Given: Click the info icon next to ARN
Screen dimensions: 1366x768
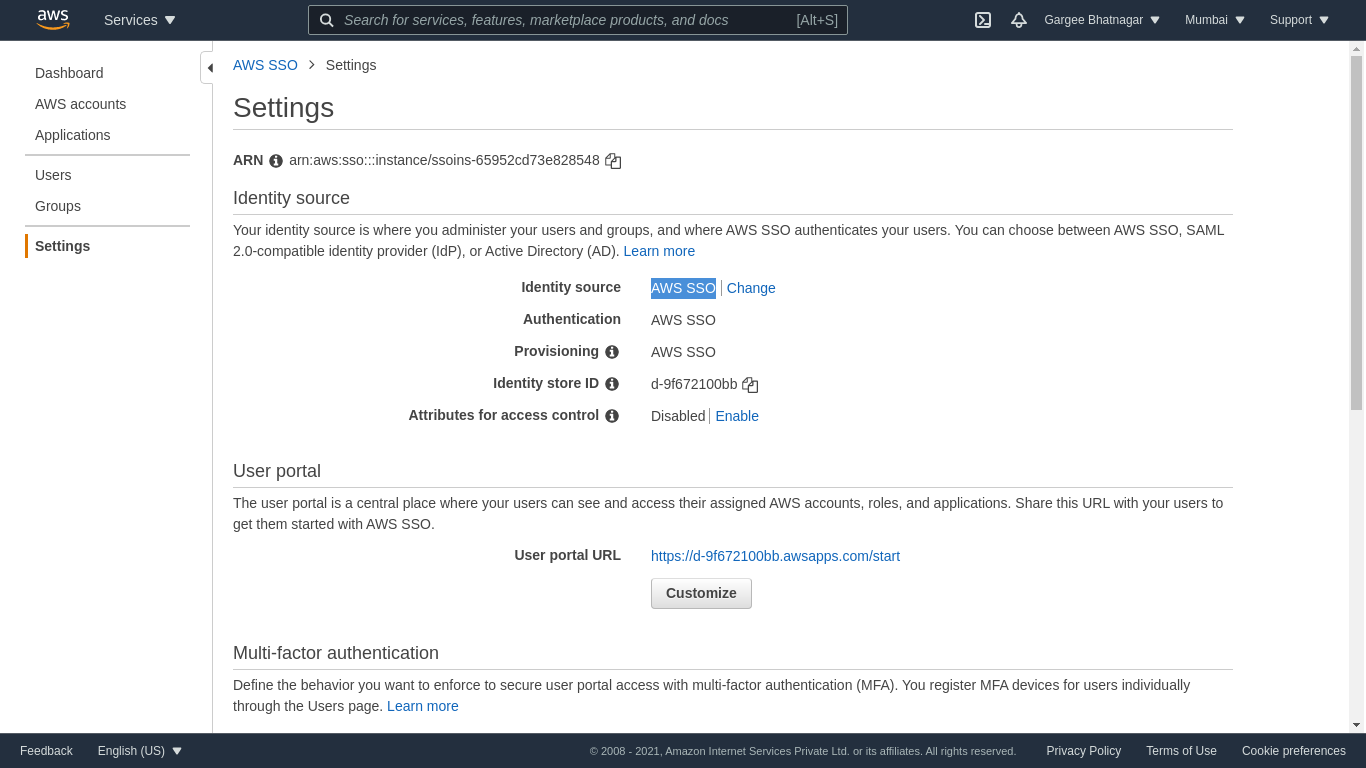Looking at the screenshot, I should 276,161.
